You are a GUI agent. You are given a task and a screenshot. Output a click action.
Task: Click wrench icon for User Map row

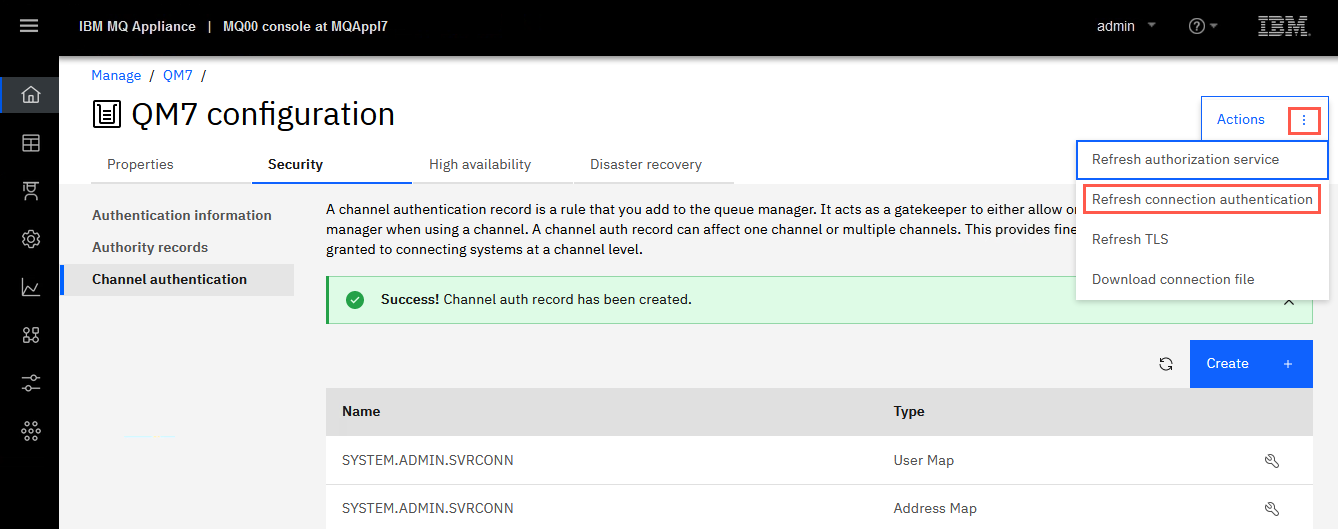pos(1271,461)
